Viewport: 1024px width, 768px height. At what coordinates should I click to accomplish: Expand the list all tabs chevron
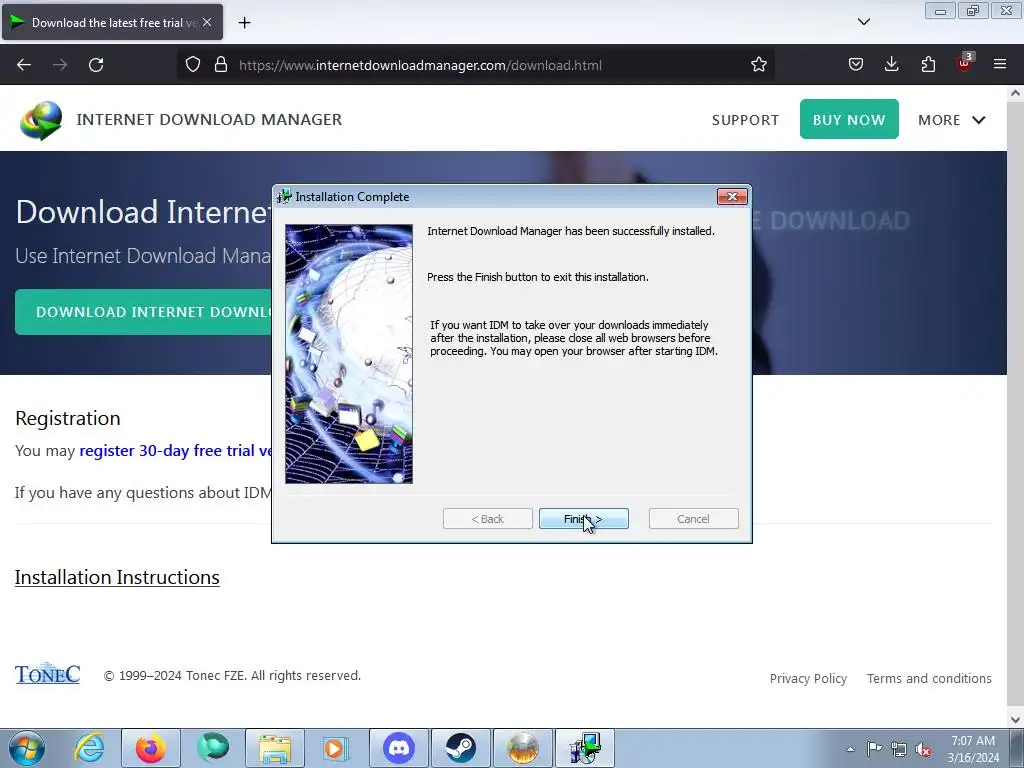click(863, 22)
